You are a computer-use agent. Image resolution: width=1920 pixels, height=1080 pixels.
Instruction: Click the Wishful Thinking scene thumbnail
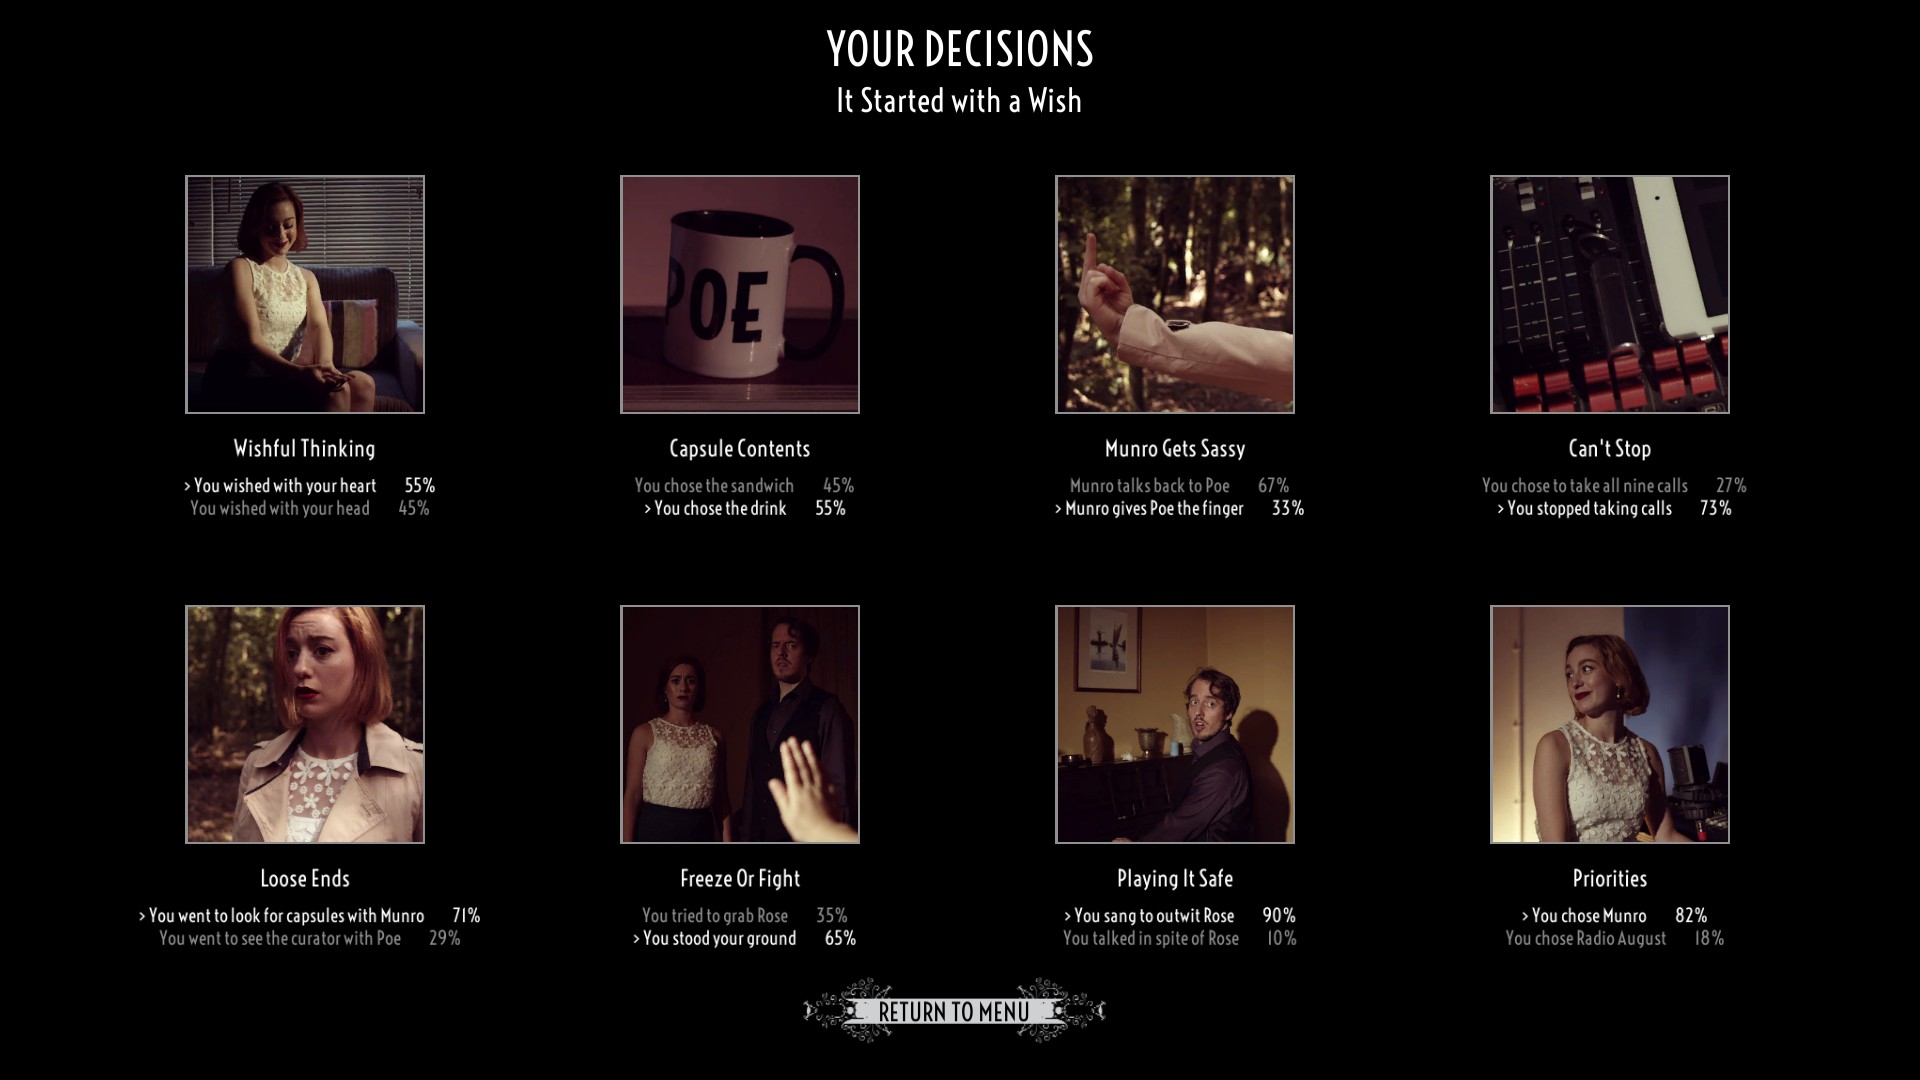[x=305, y=293]
